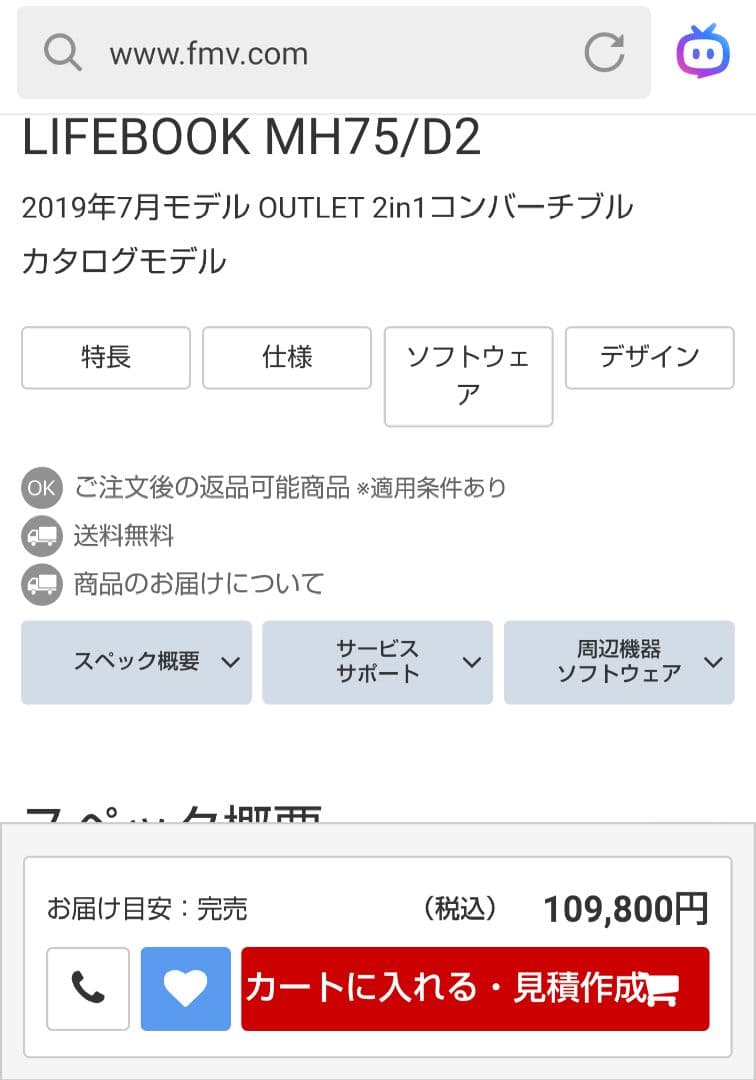Tap the 109,800円 price display

point(628,909)
